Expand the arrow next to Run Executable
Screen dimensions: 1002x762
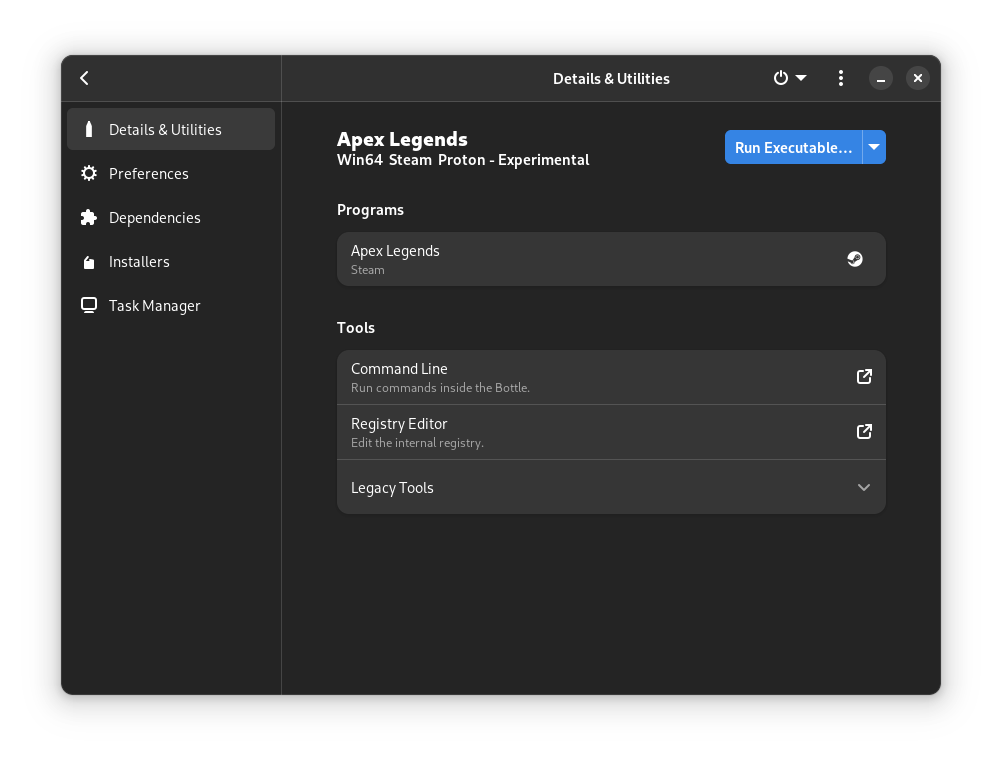(x=874, y=147)
